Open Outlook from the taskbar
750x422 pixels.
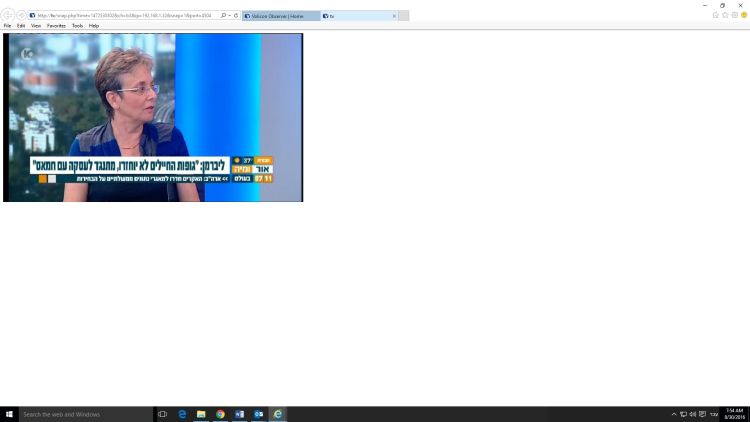tap(258, 414)
